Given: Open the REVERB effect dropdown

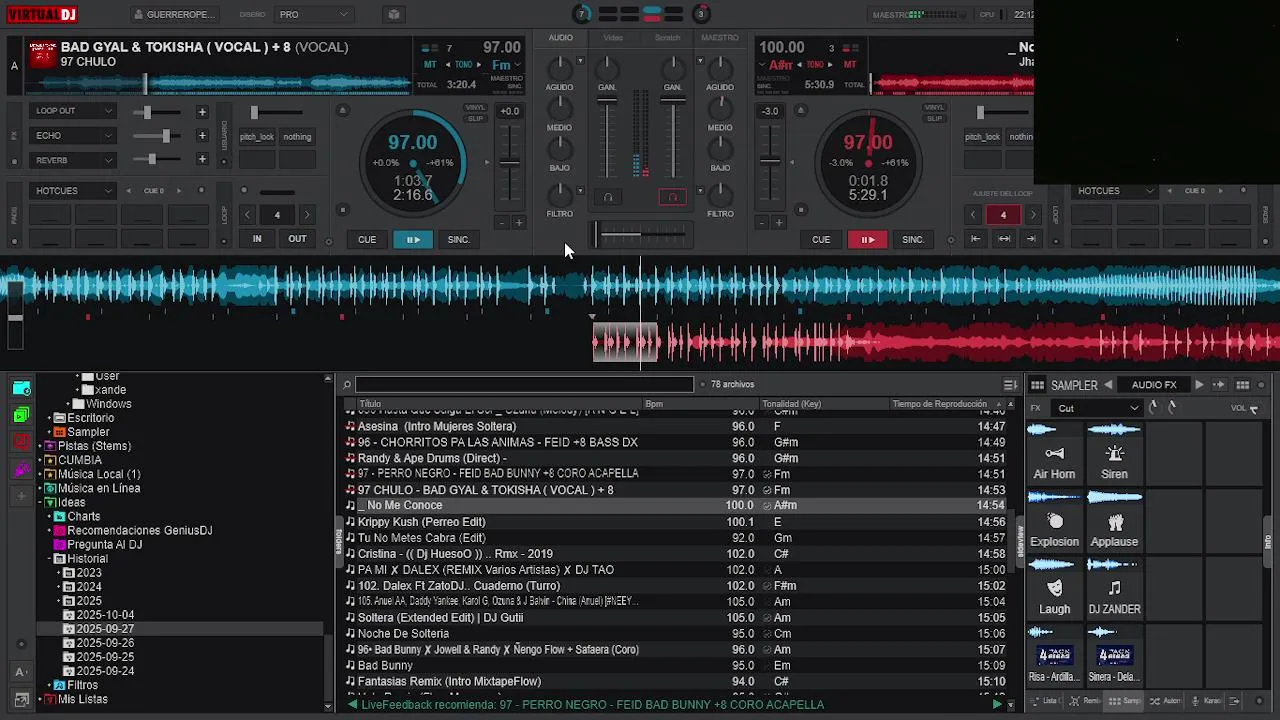Looking at the screenshot, I should point(74,160).
